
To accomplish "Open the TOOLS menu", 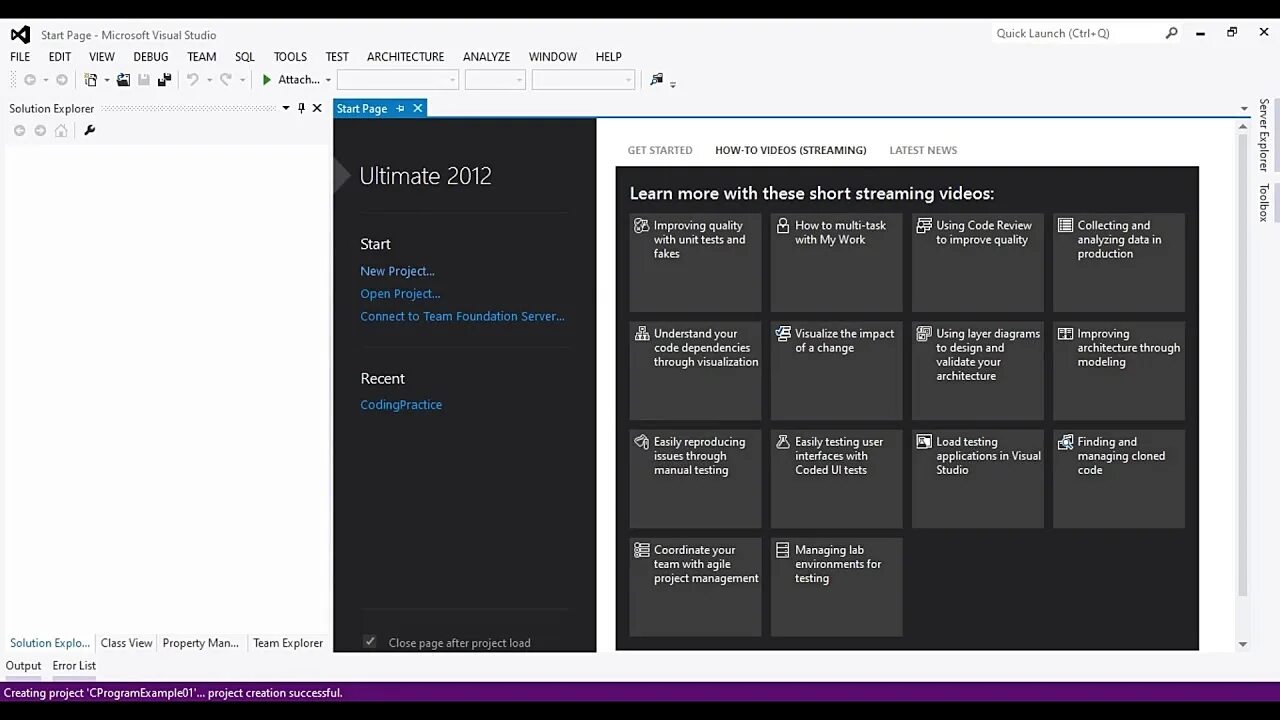I will point(290,57).
